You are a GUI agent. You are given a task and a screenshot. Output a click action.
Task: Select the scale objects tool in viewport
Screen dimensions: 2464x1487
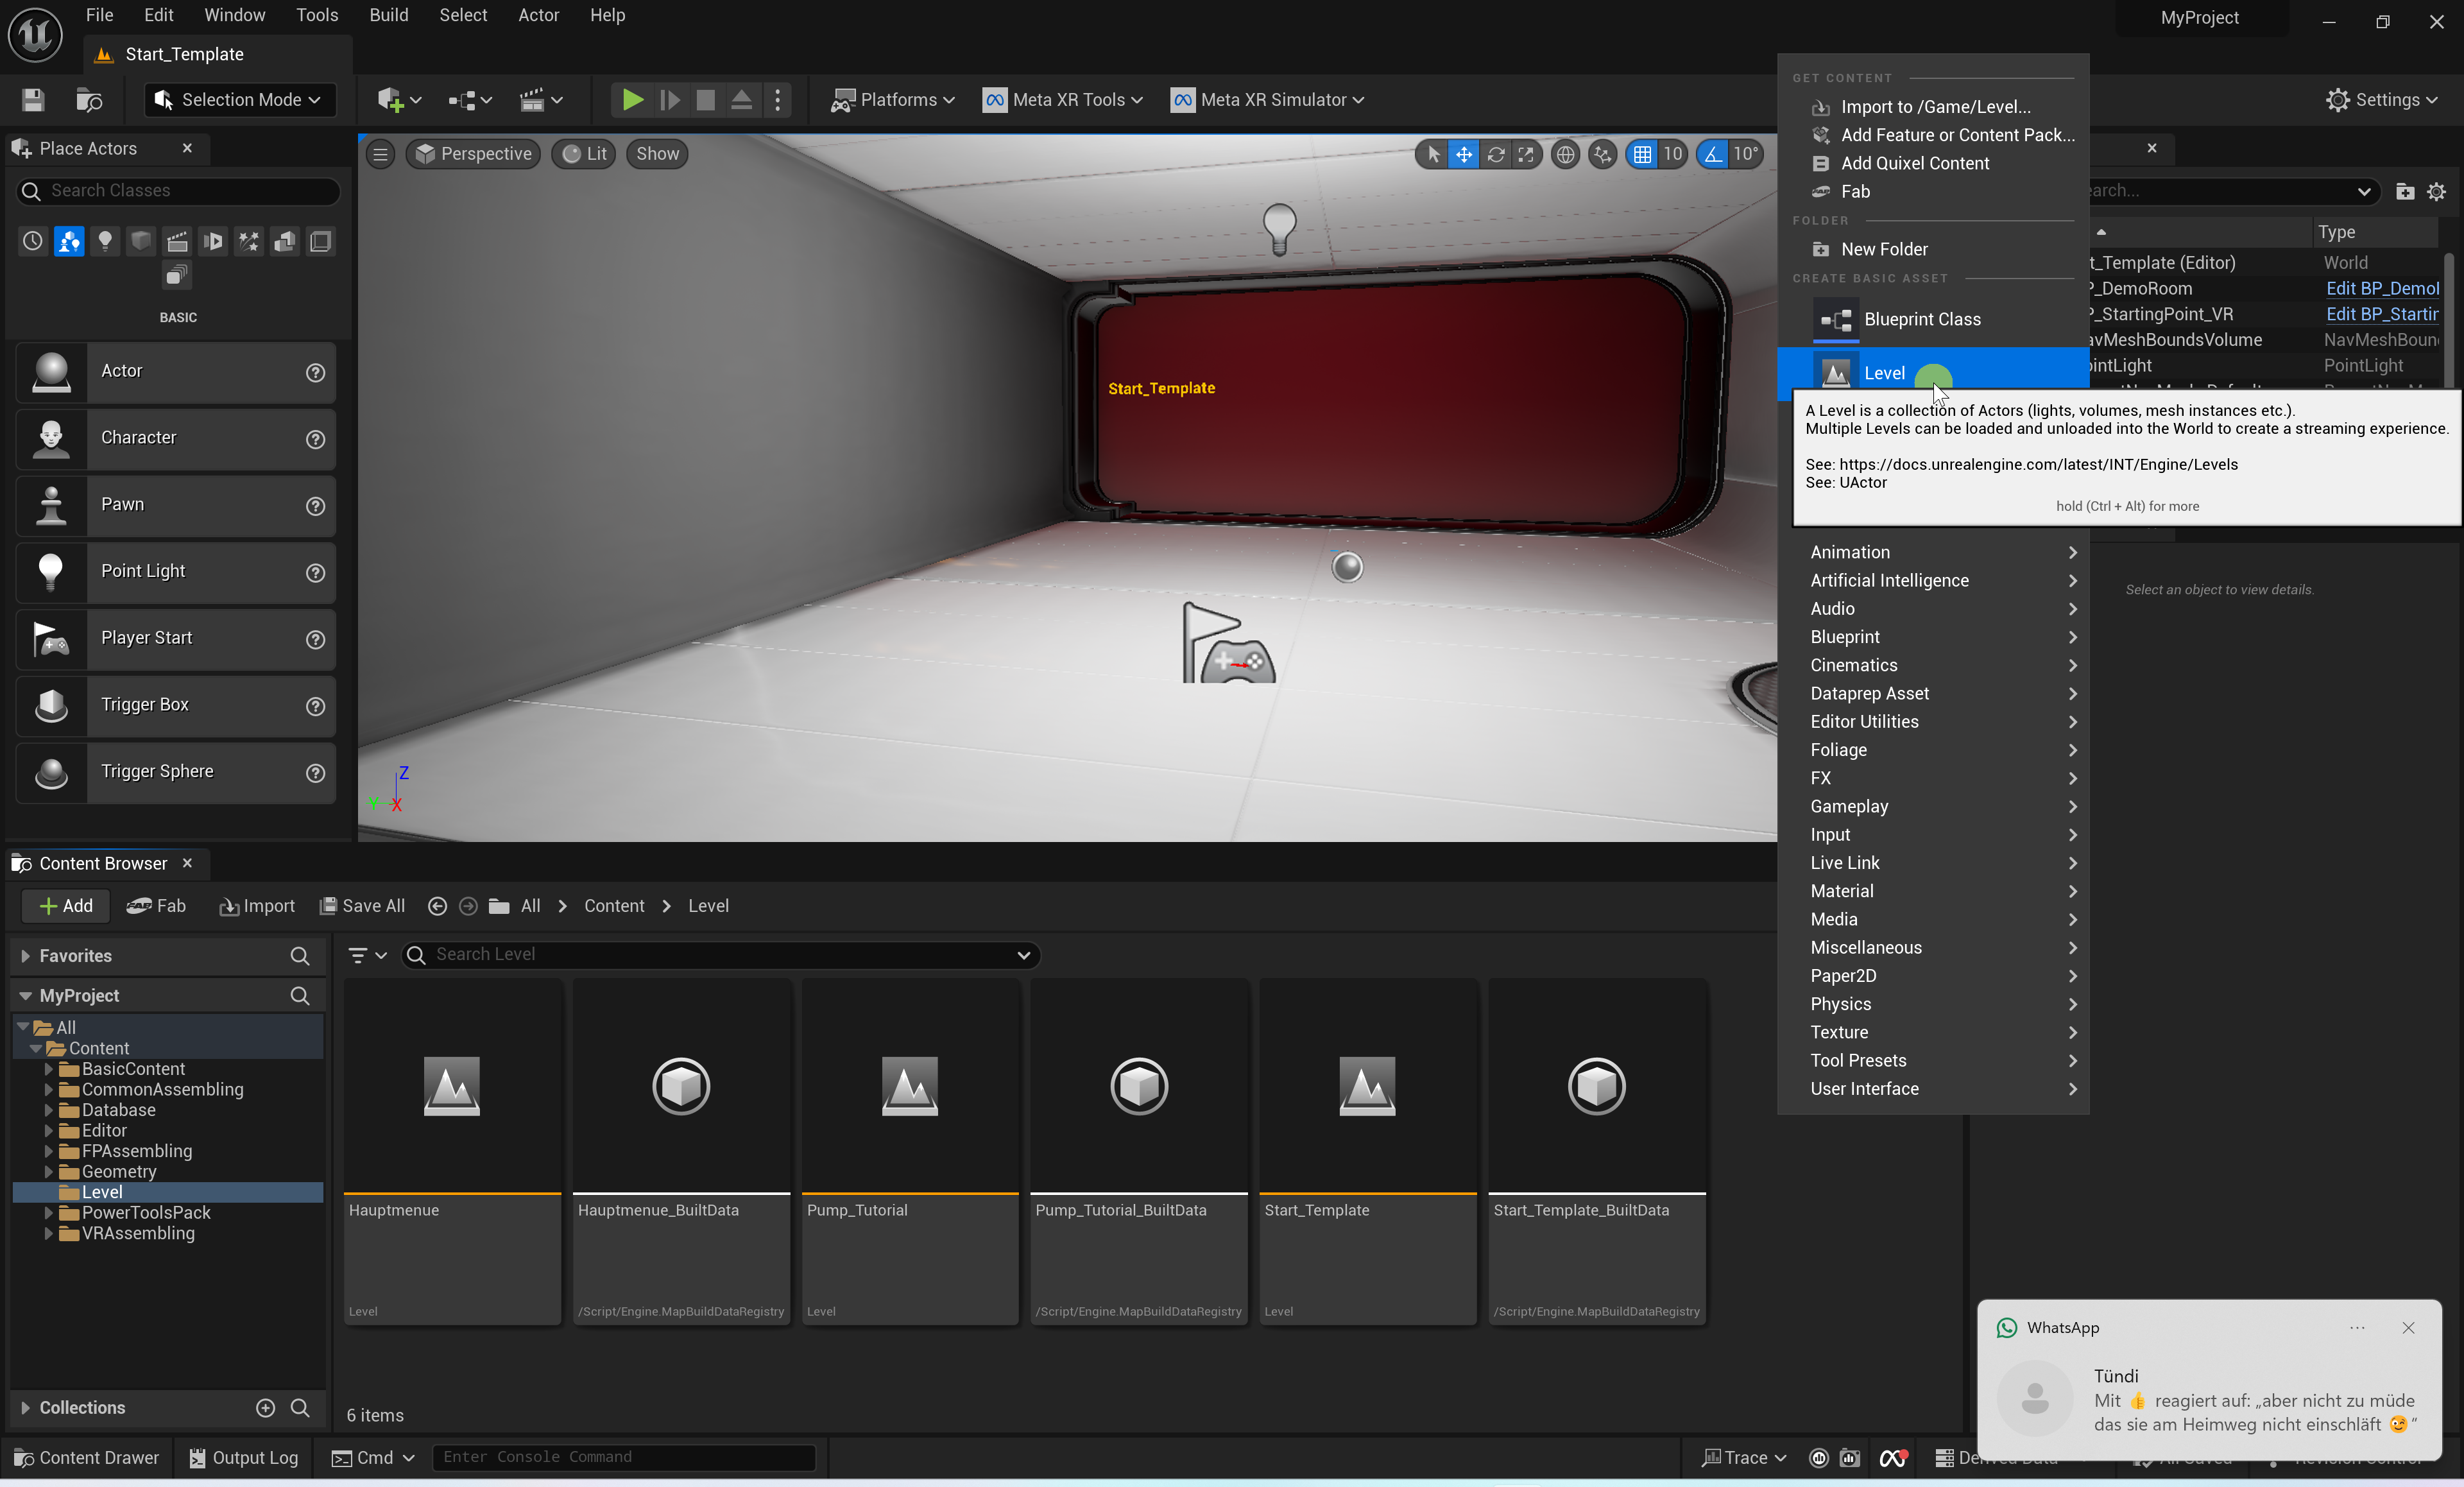point(1526,154)
